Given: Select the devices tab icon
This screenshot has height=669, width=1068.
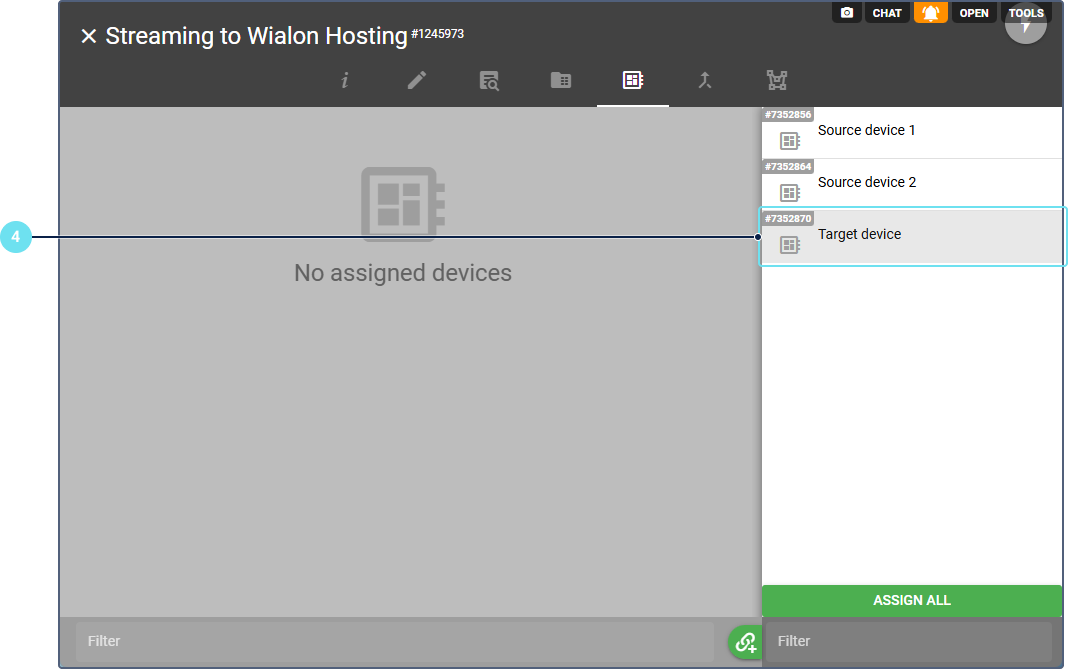Looking at the screenshot, I should pyautogui.click(x=632, y=81).
